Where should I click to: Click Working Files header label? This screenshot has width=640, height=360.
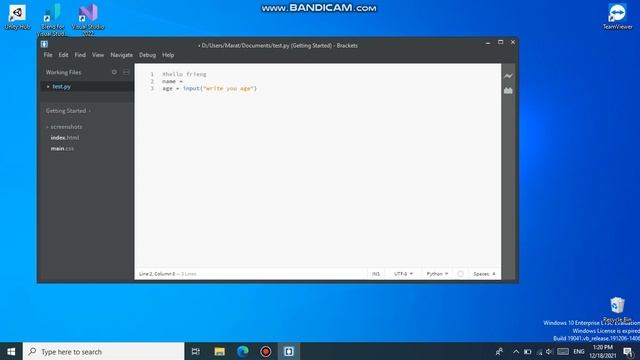[x=63, y=72]
